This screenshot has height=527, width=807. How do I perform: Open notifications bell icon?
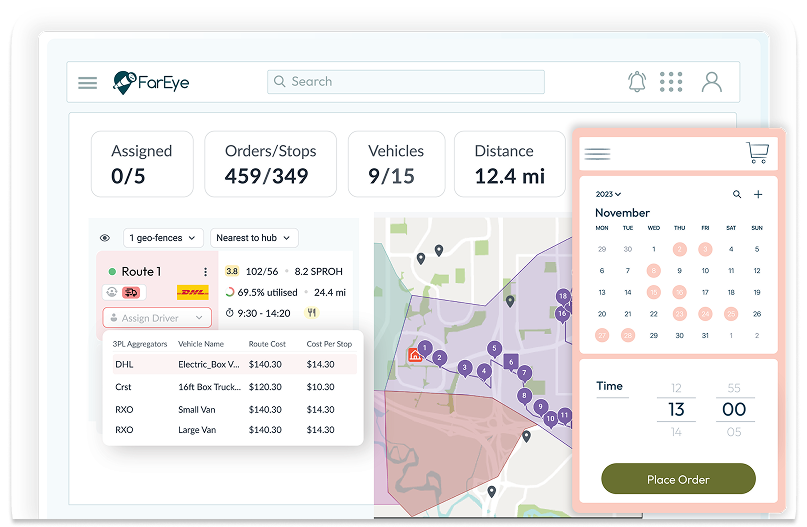637,82
